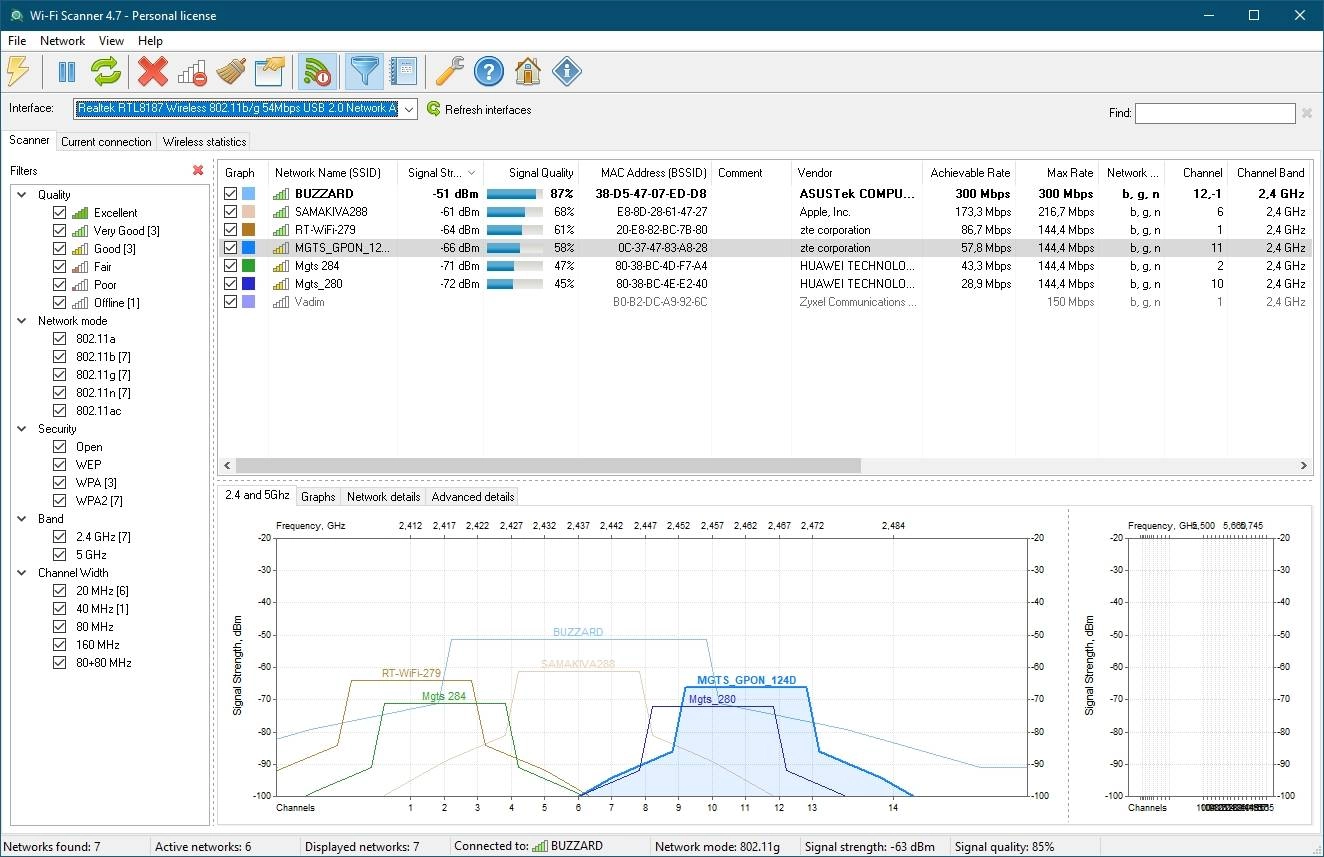Click the window with pointing hand icon
Screen dimensions: 1324x857
coord(269,71)
